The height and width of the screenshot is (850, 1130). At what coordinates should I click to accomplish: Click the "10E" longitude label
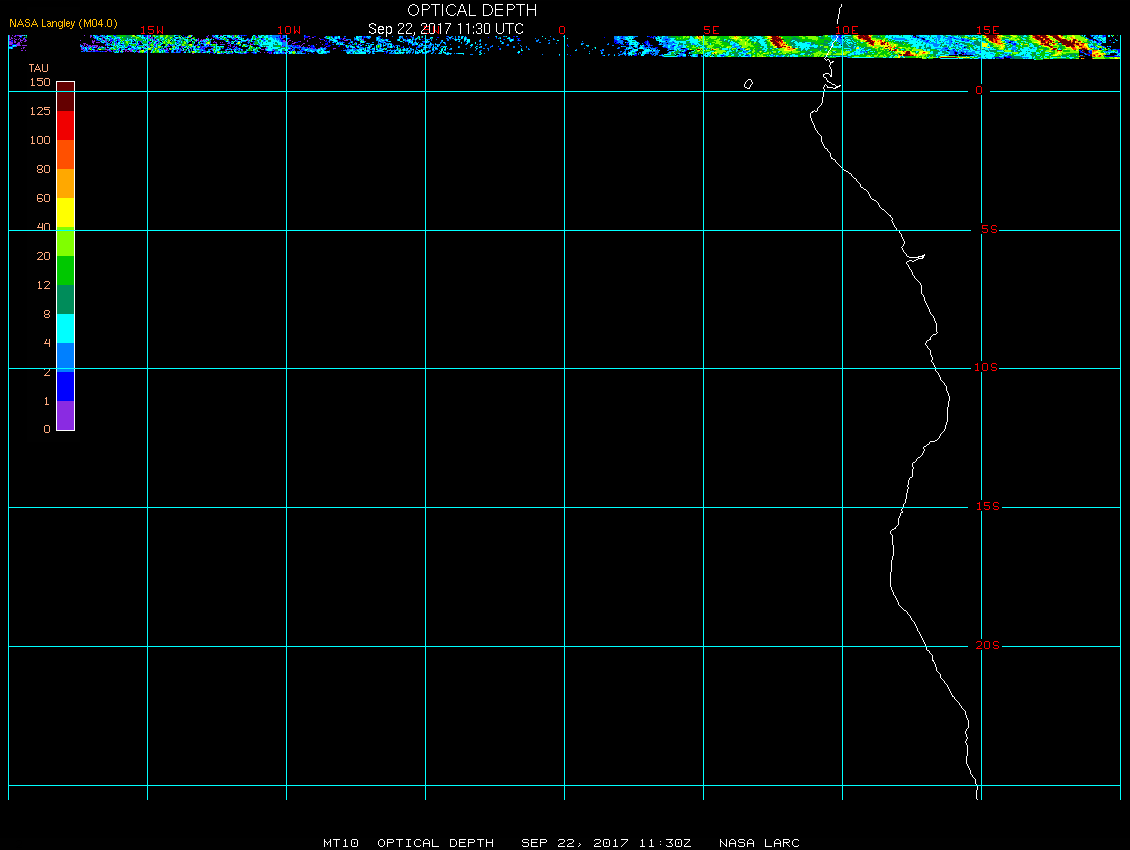pos(847,30)
